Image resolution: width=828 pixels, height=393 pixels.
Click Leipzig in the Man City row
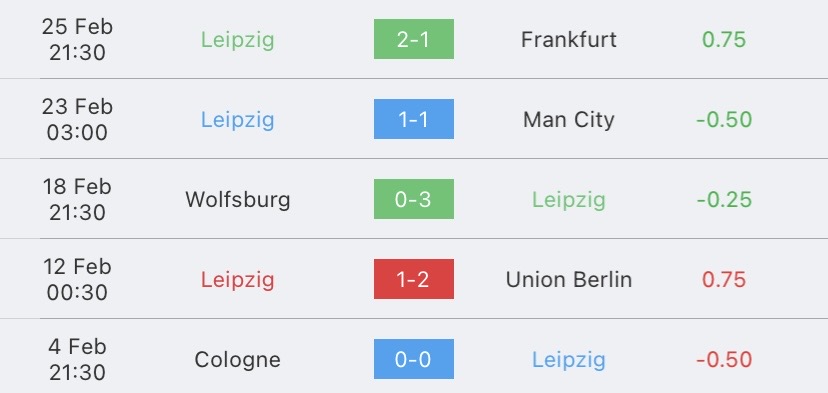238,120
